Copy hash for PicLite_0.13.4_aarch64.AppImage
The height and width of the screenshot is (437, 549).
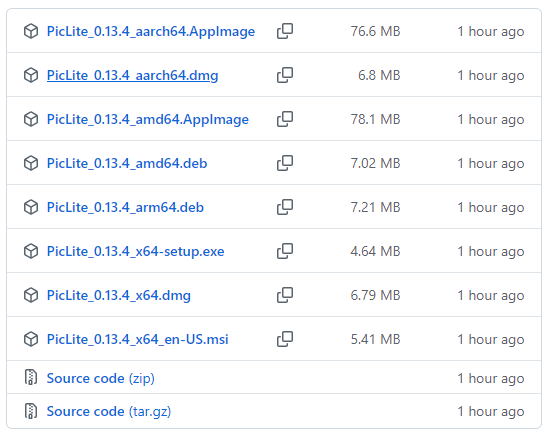285,31
